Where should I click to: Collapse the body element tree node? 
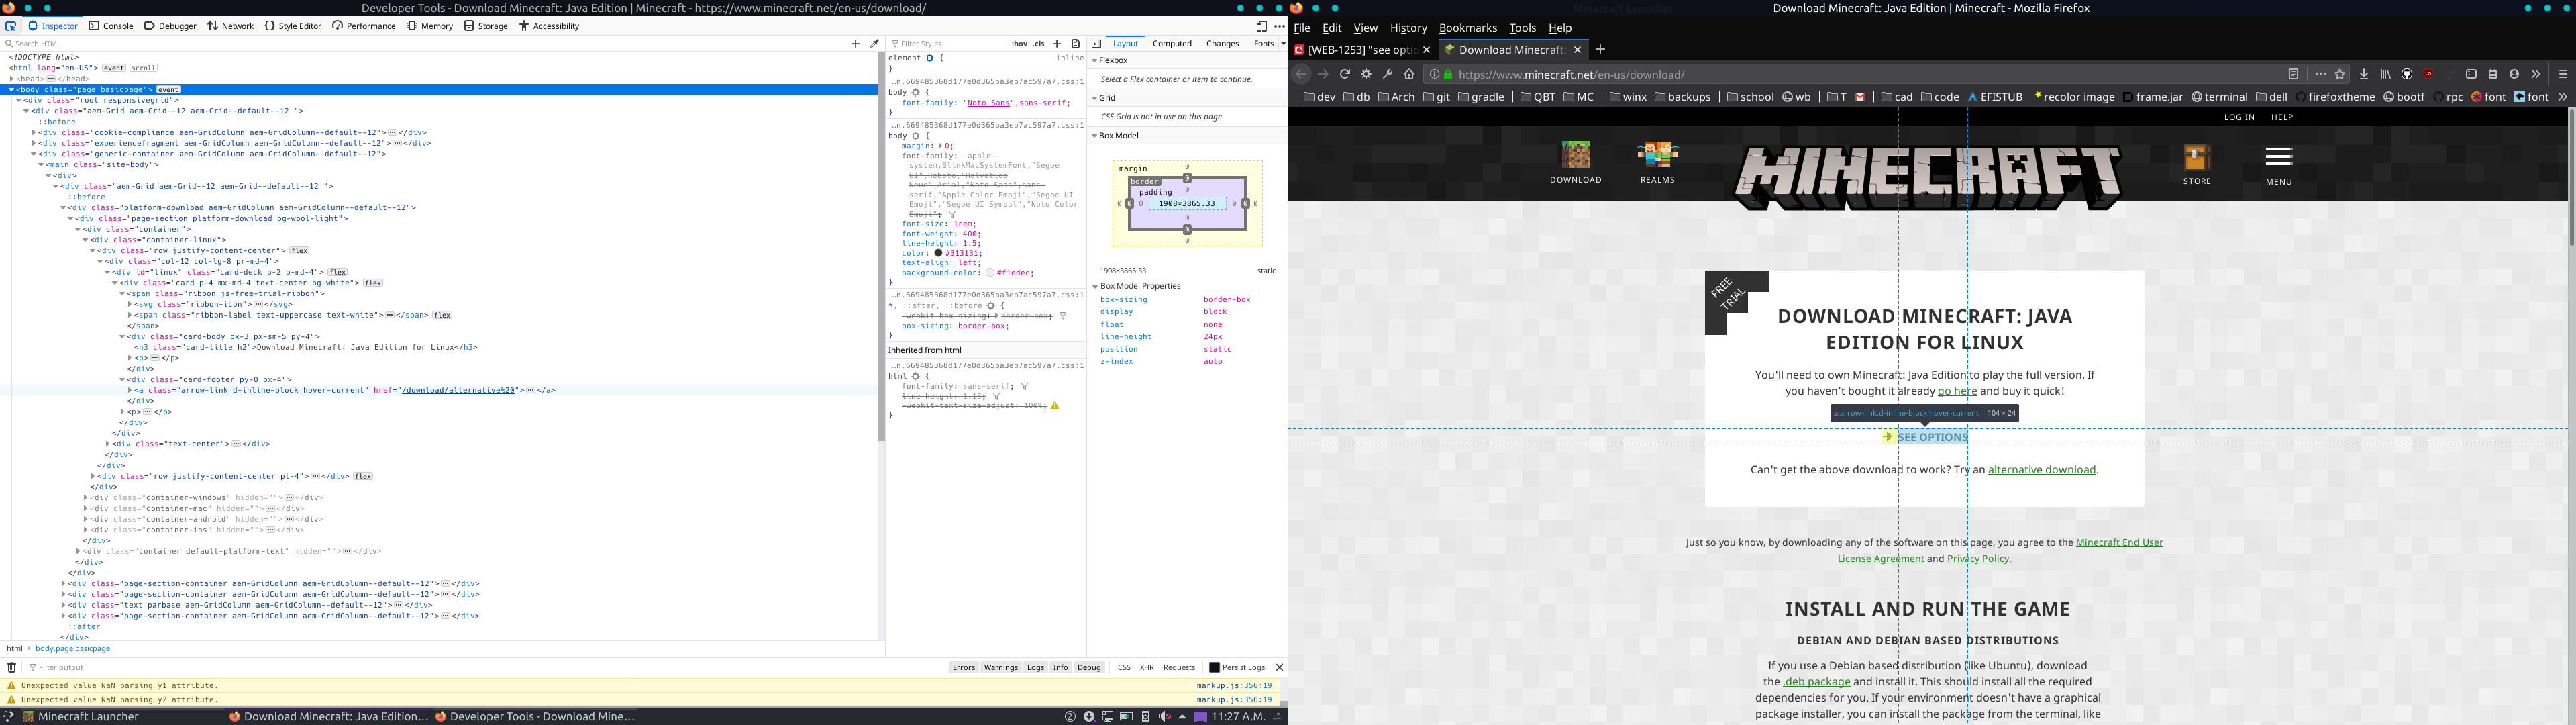(x=11, y=90)
